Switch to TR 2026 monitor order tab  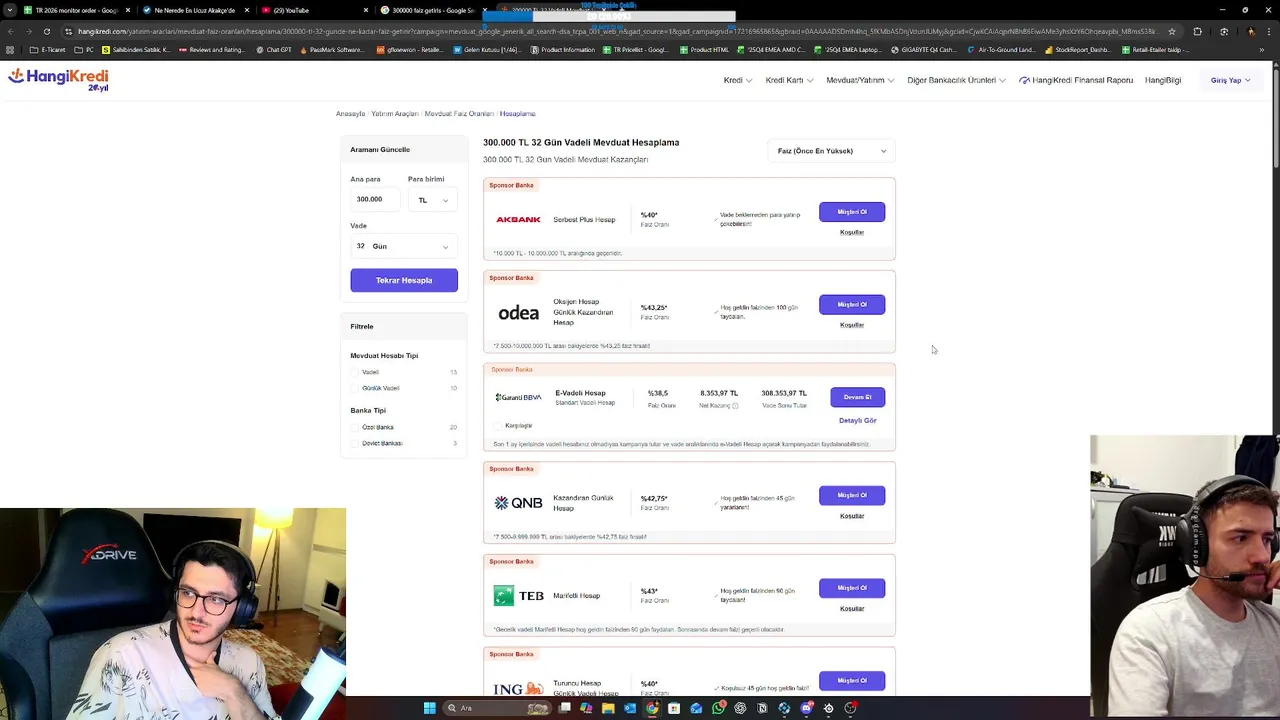[77, 10]
